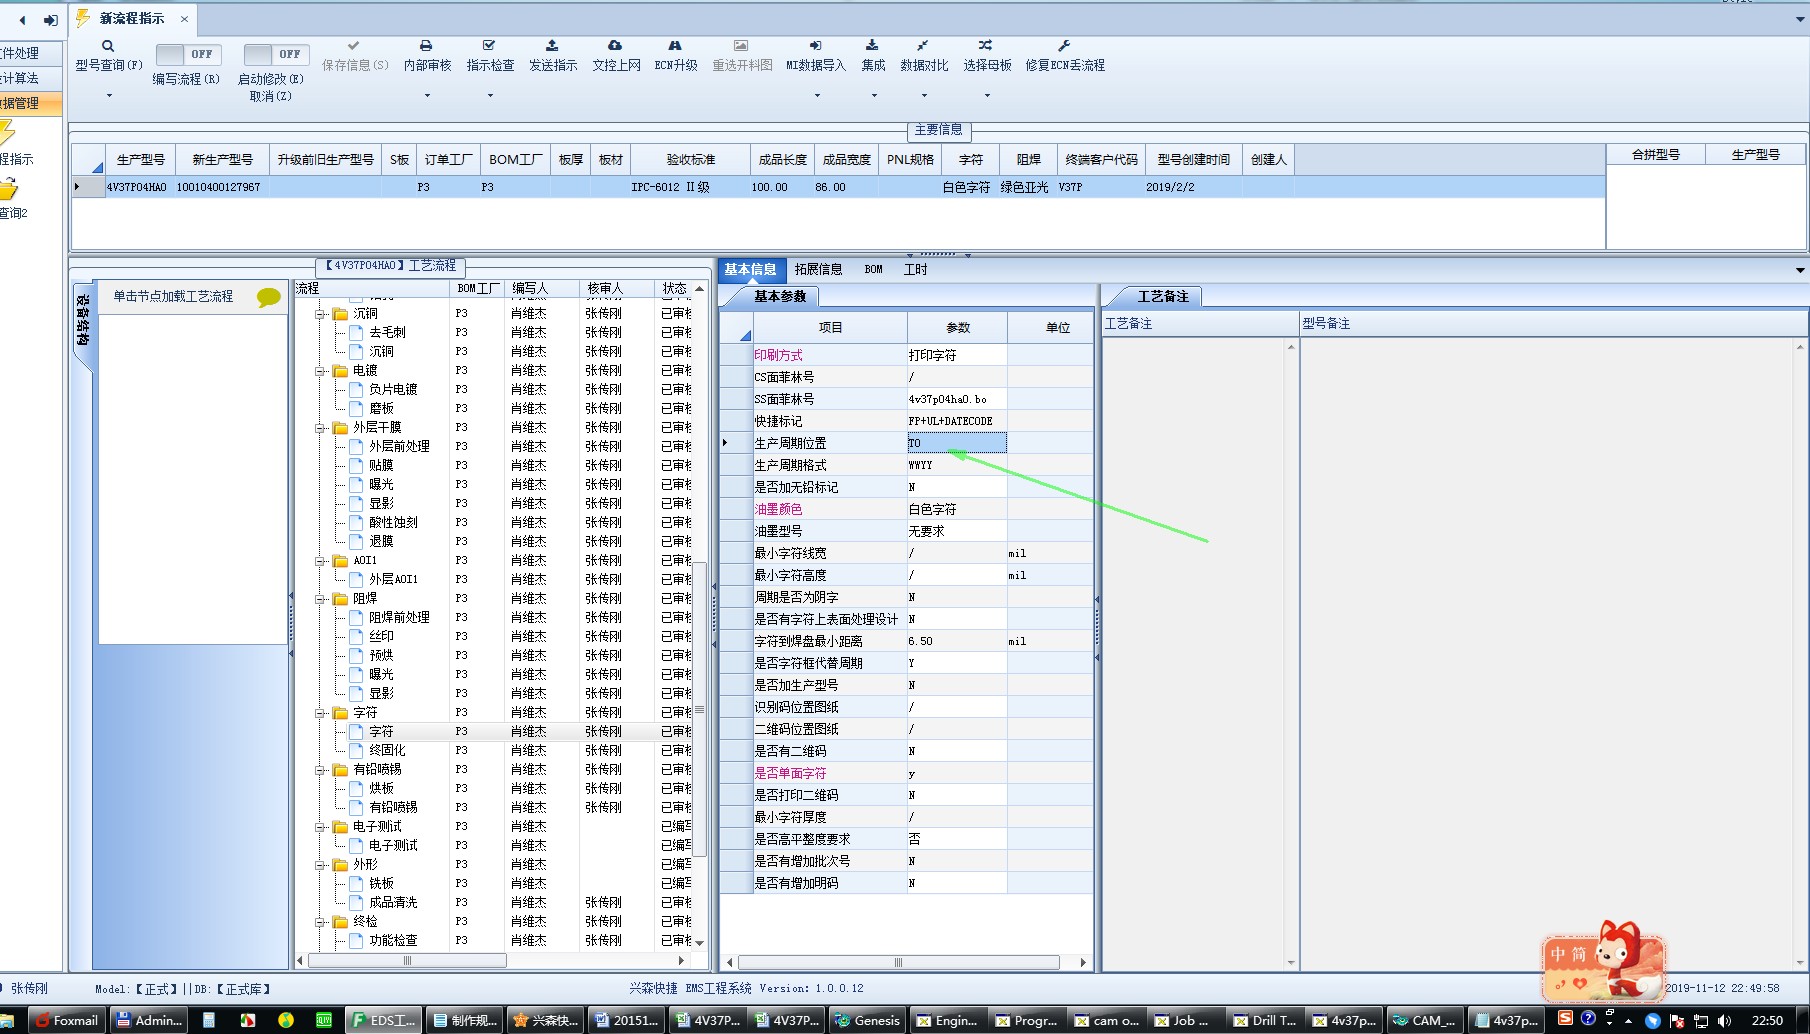This screenshot has height=1034, width=1810.
Task: Click the 印刷方式 parameter label
Action: pyautogui.click(x=778, y=355)
